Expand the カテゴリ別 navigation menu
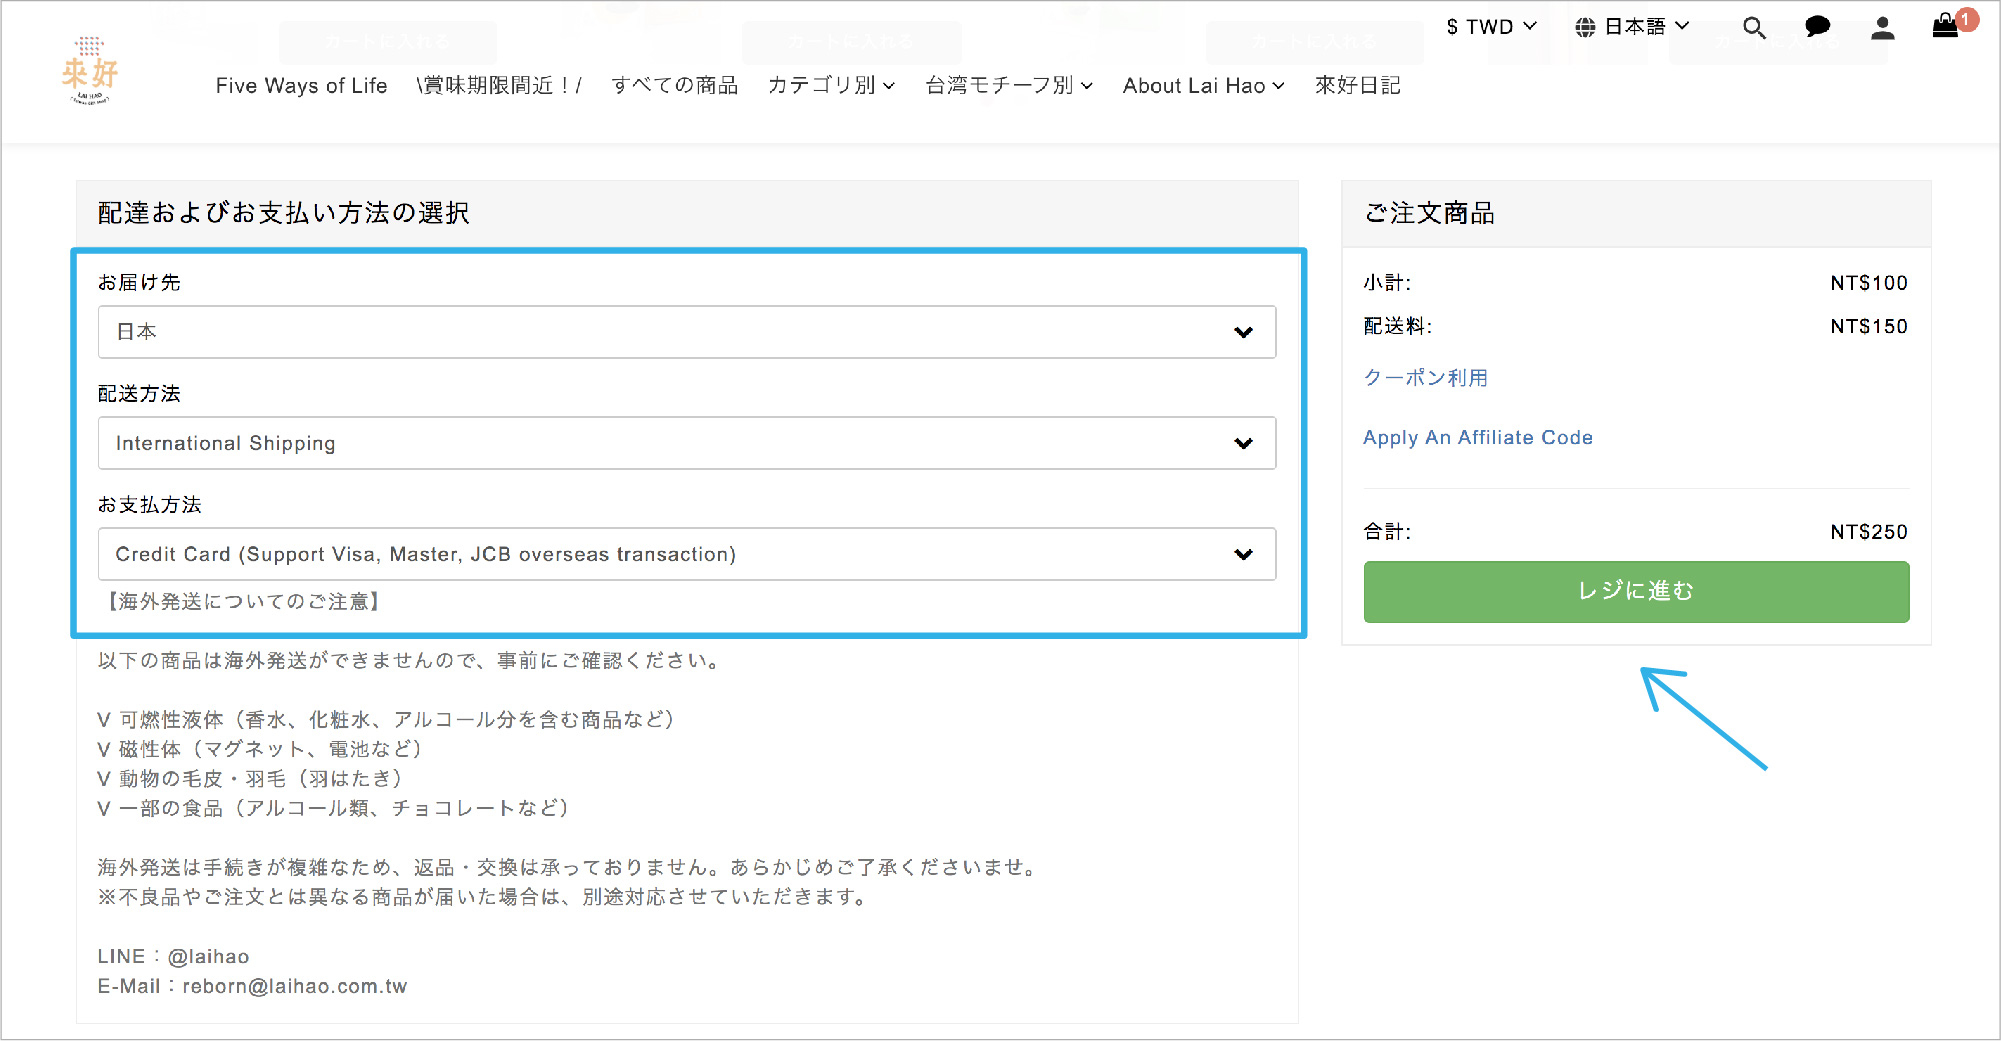This screenshot has height=1041, width=2001. 830,86
